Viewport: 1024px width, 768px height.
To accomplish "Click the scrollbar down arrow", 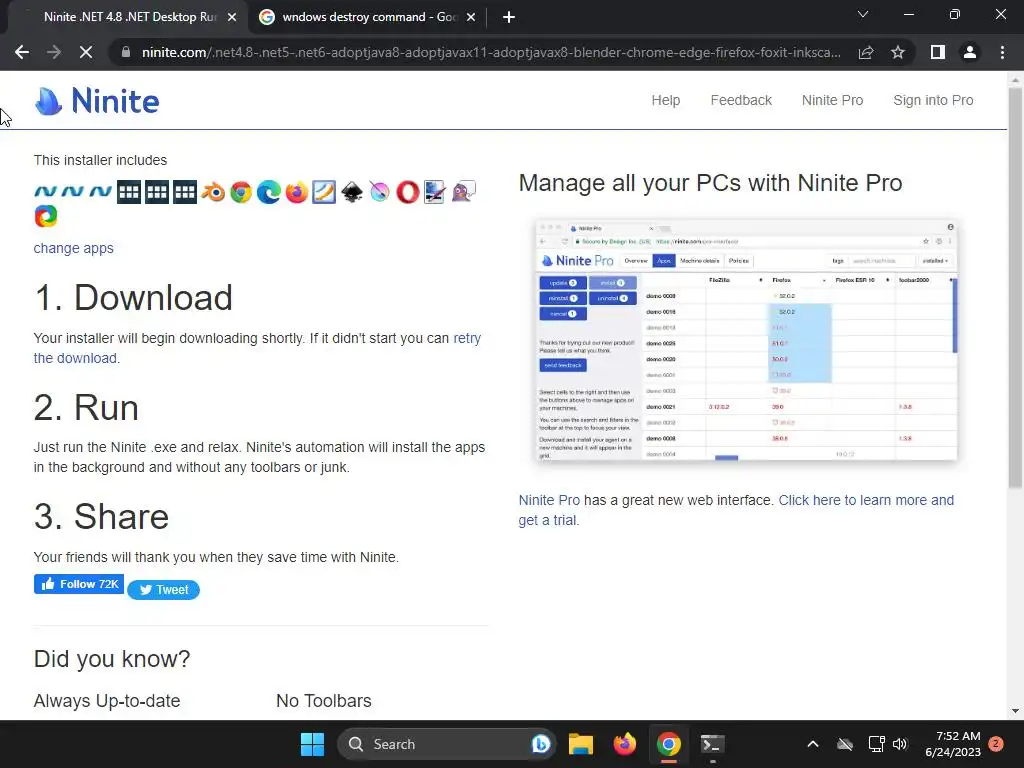I will click(x=1015, y=711).
